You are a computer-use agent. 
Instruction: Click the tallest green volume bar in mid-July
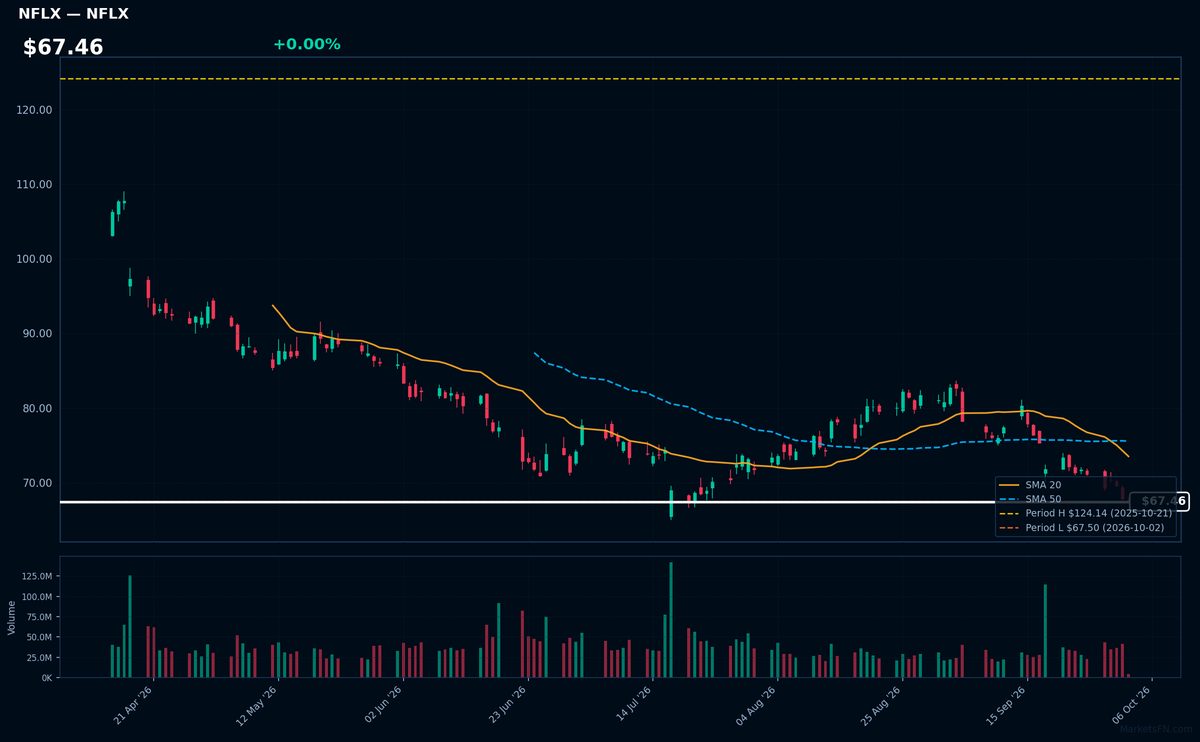pos(671,620)
